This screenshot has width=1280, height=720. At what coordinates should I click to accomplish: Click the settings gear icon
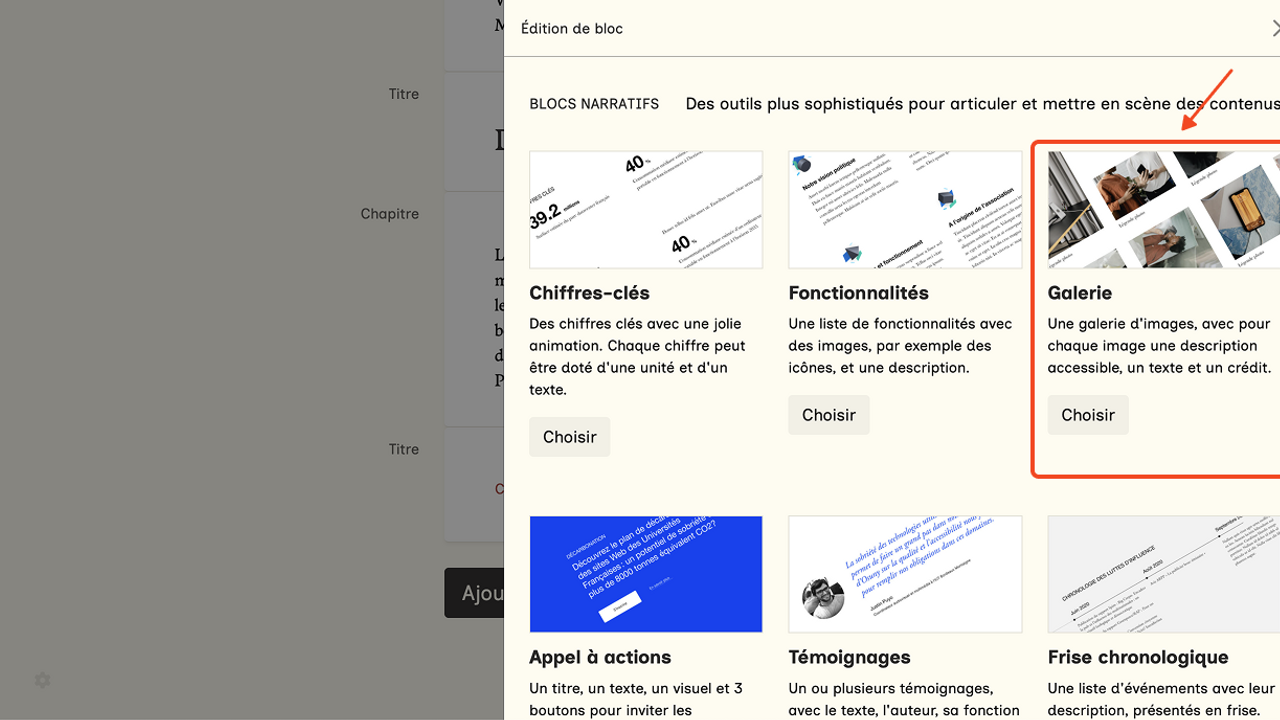[42, 680]
